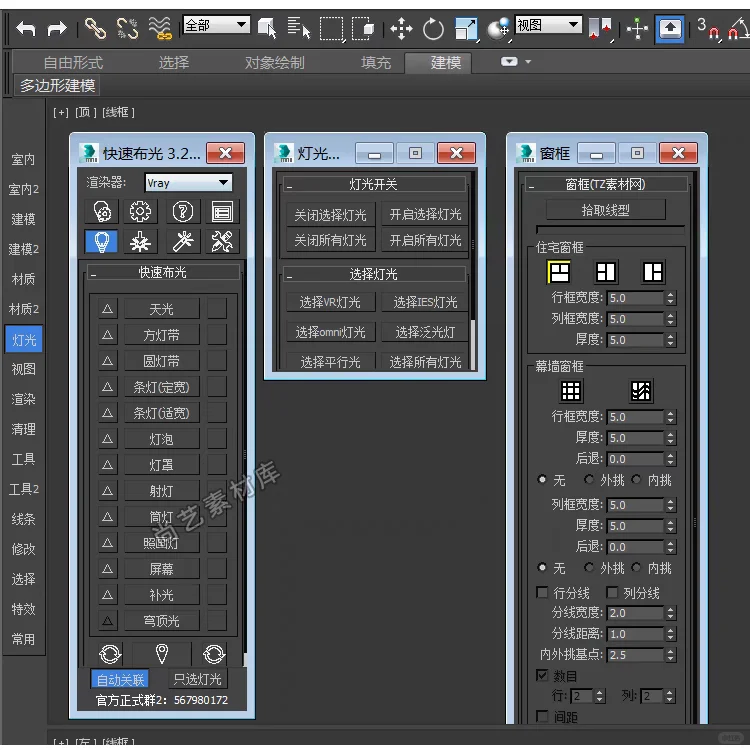Click the magic wand icon

coord(183,242)
